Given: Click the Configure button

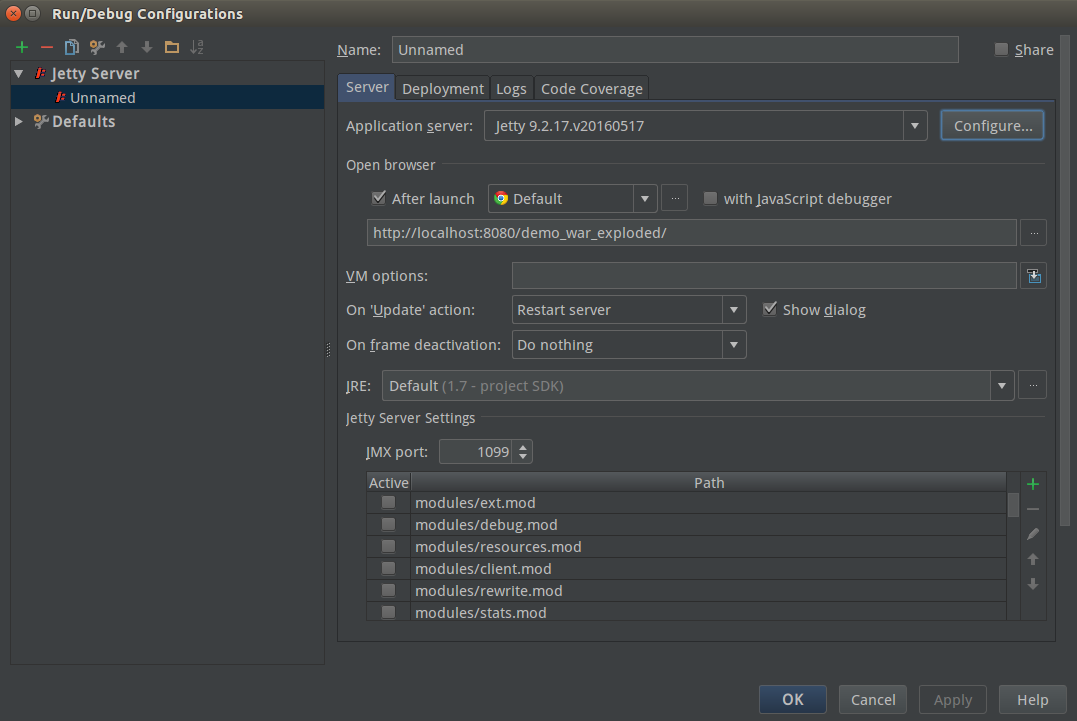Looking at the screenshot, I should pos(991,125).
